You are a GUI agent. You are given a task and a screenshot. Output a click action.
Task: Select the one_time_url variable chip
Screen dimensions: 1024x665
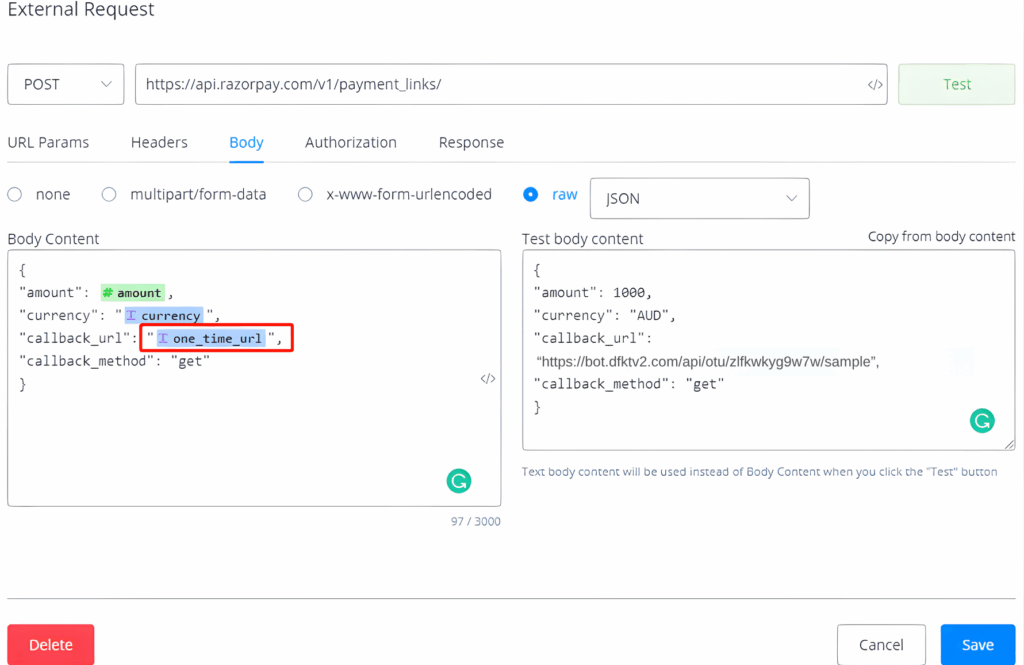coord(211,339)
